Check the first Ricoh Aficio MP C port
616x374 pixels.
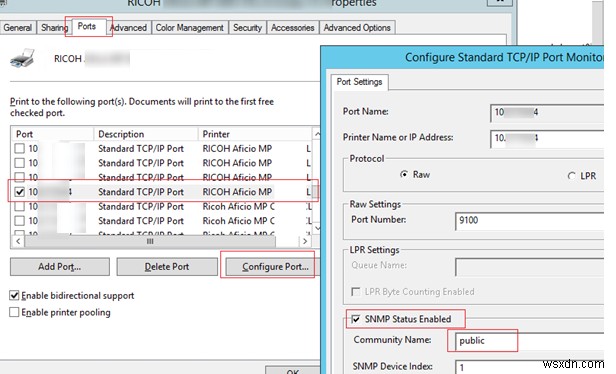tap(20, 207)
